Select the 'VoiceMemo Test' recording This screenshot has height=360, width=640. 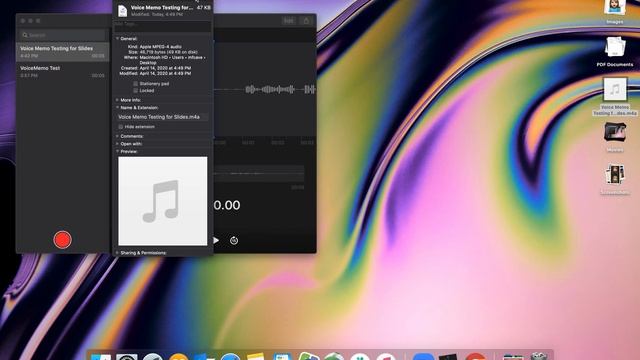pyautogui.click(x=62, y=71)
